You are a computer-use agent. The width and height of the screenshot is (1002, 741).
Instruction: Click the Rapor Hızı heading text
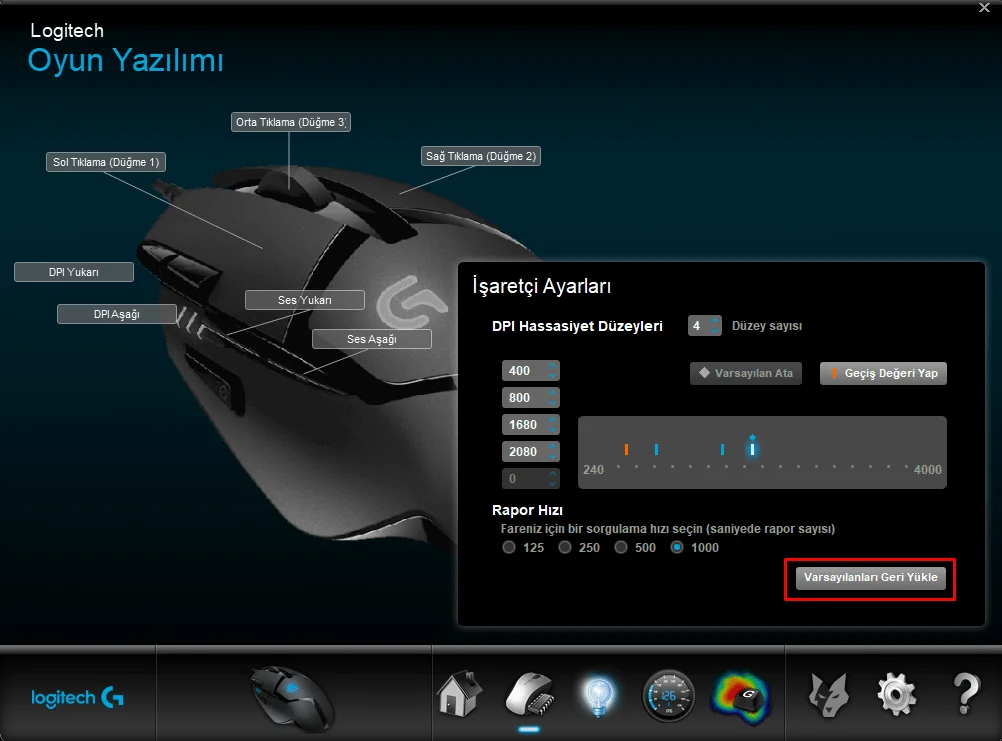point(527,510)
